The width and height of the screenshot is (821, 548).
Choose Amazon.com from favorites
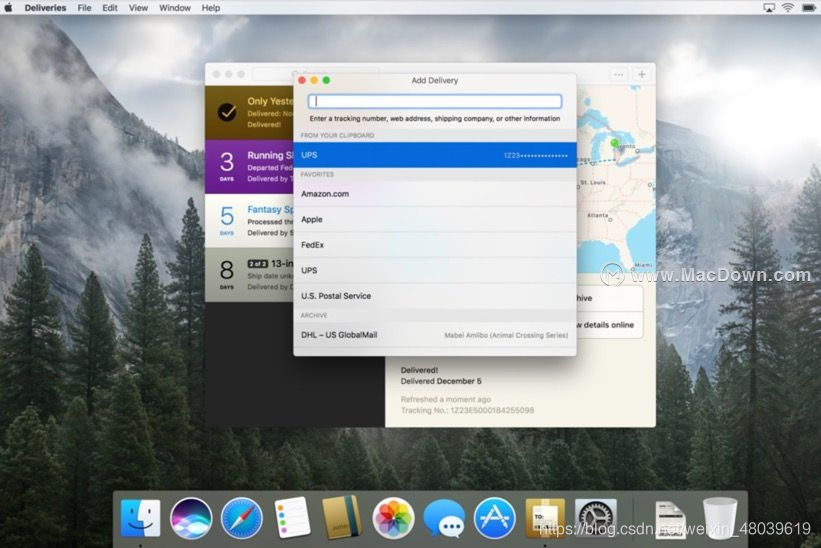(x=435, y=194)
